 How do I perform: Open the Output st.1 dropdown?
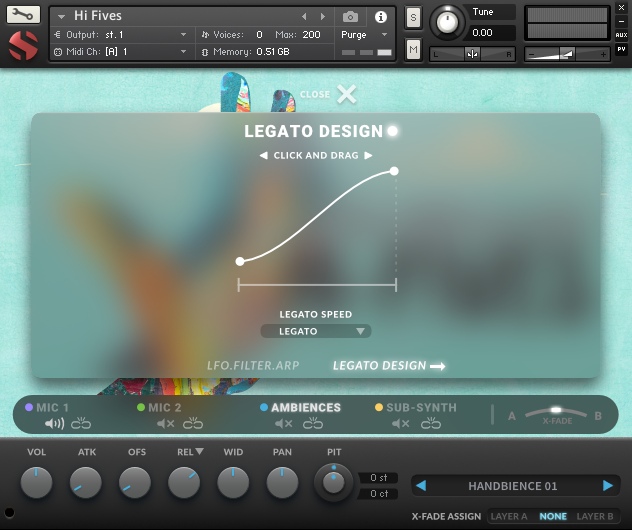pos(183,35)
